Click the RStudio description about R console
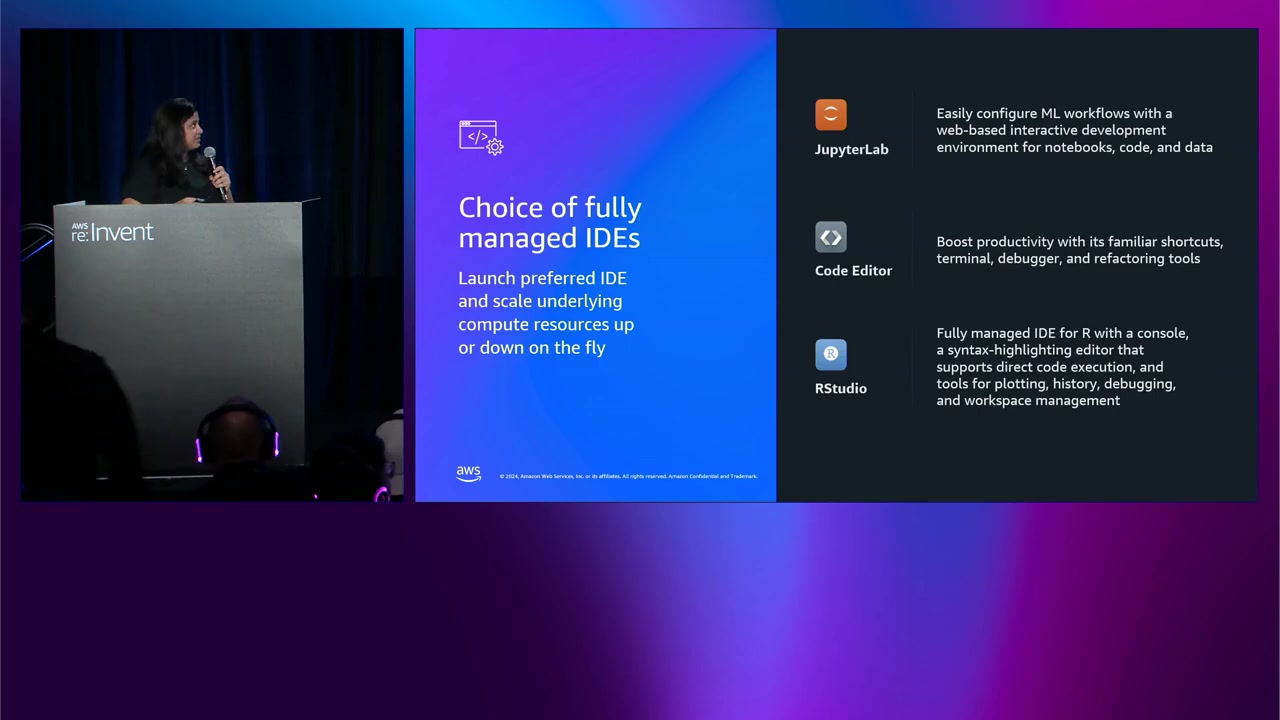Screen dimensions: 1280x720 pyautogui.click(x=1062, y=366)
